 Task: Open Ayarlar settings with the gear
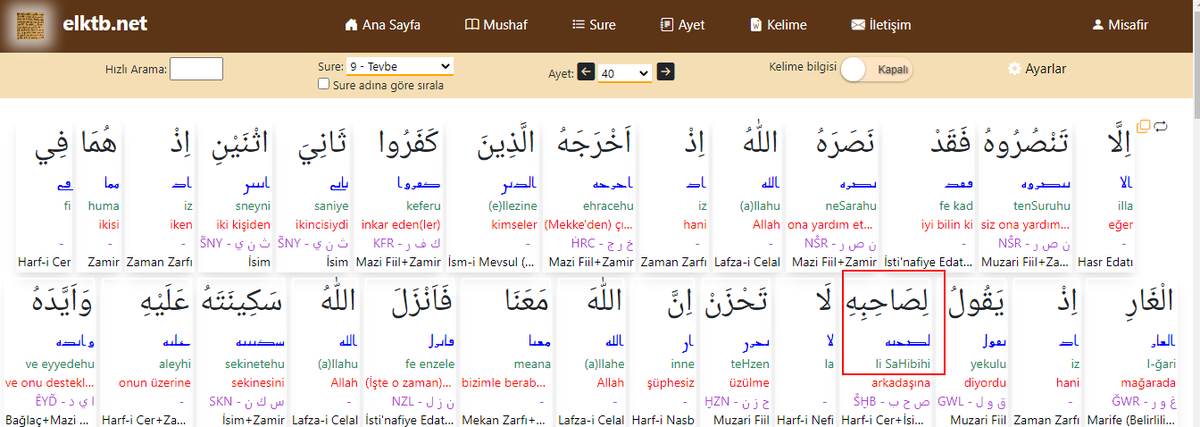point(1037,69)
